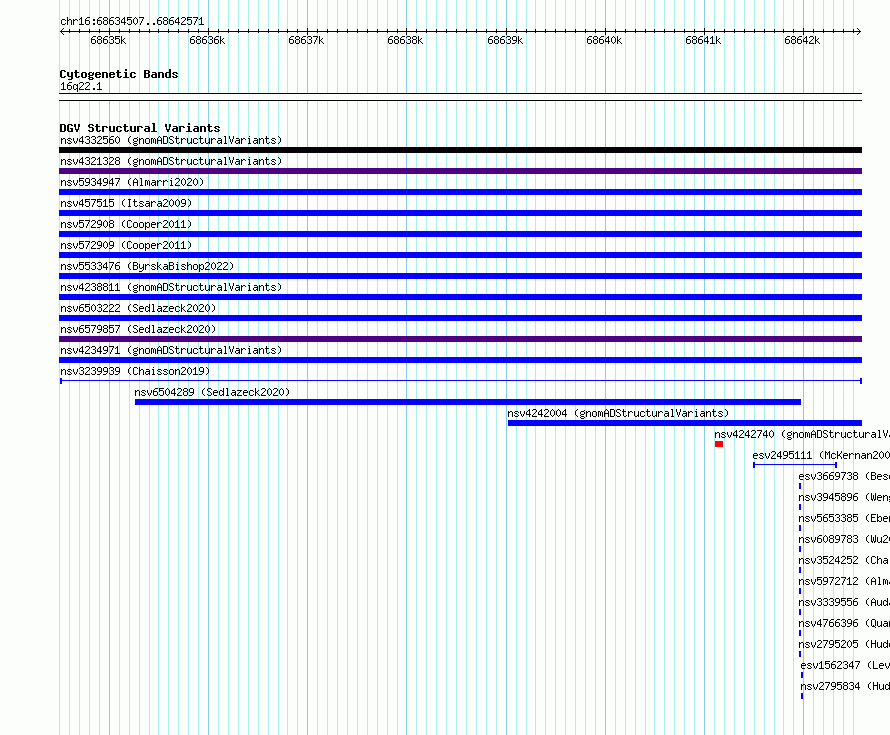Click the nsv5533476 blue variant bar

[460, 276]
